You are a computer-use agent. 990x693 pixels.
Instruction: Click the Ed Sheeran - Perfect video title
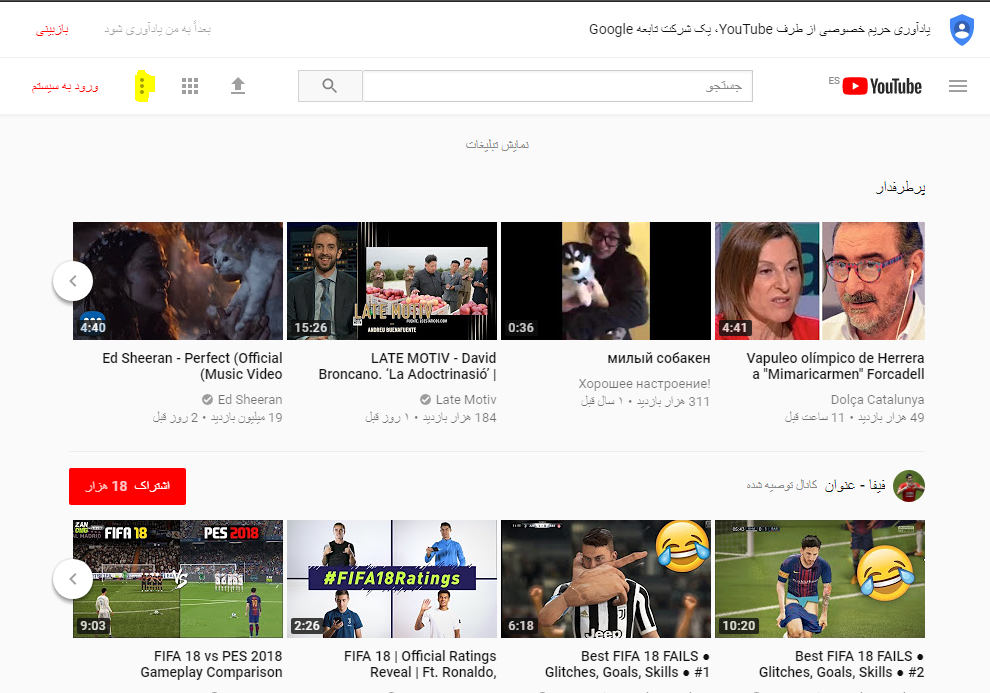[193, 366]
